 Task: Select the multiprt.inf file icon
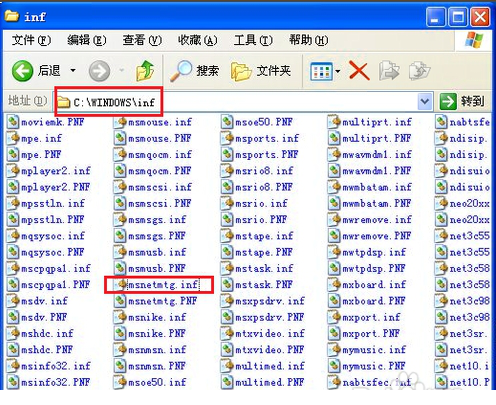(334, 122)
